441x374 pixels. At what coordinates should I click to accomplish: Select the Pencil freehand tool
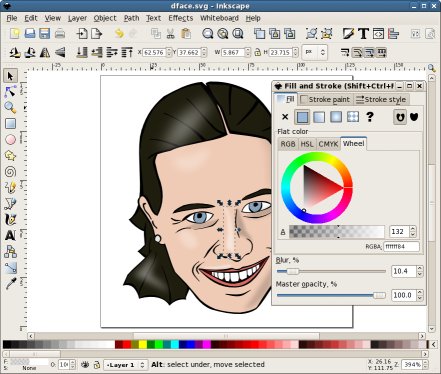(x=10, y=188)
